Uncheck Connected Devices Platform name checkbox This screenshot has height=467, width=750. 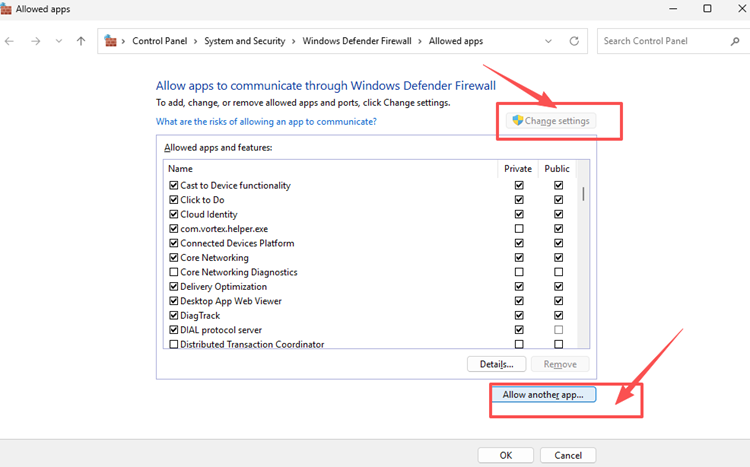[x=174, y=243]
